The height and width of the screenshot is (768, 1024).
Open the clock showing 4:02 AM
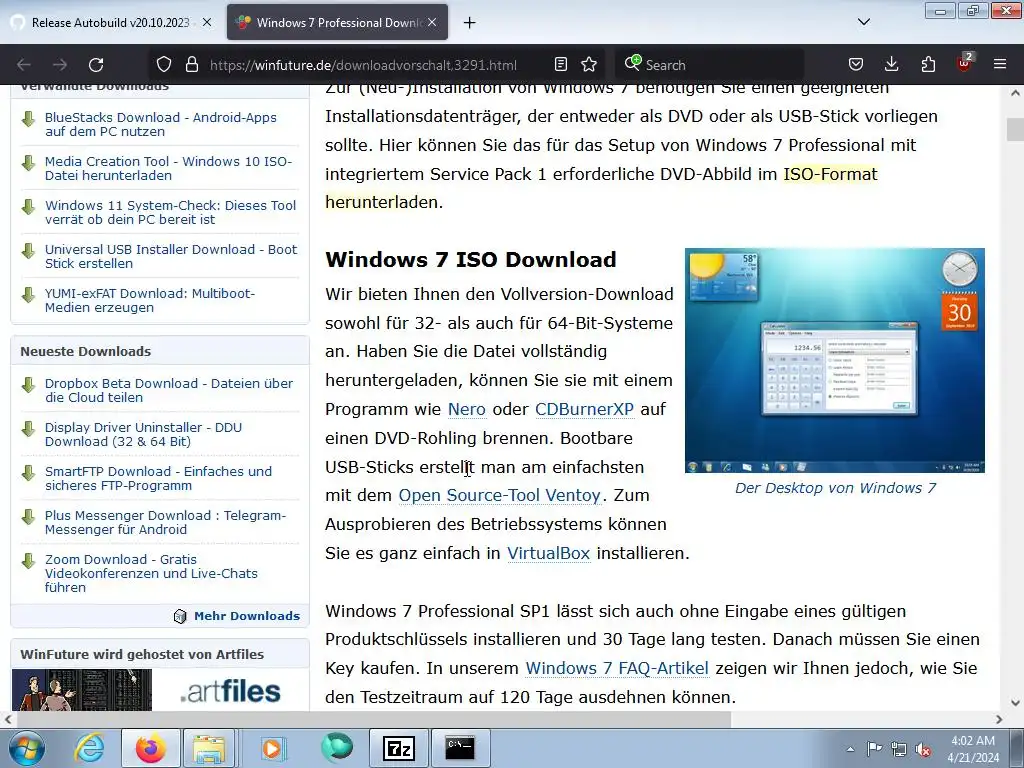coord(973,749)
